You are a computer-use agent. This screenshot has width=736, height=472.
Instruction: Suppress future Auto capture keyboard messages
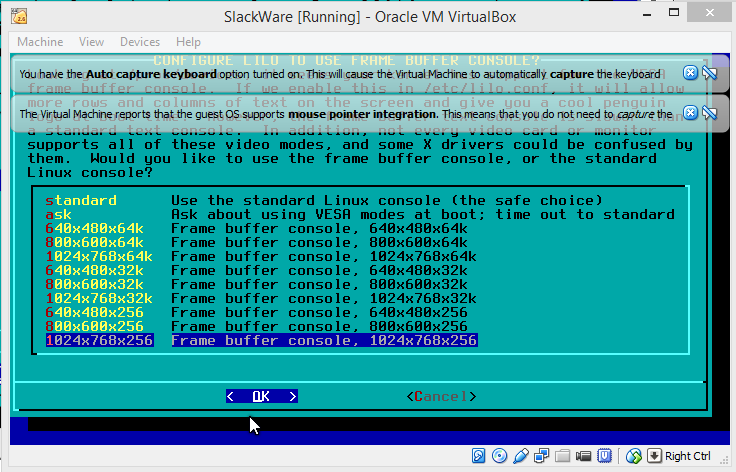click(709, 73)
